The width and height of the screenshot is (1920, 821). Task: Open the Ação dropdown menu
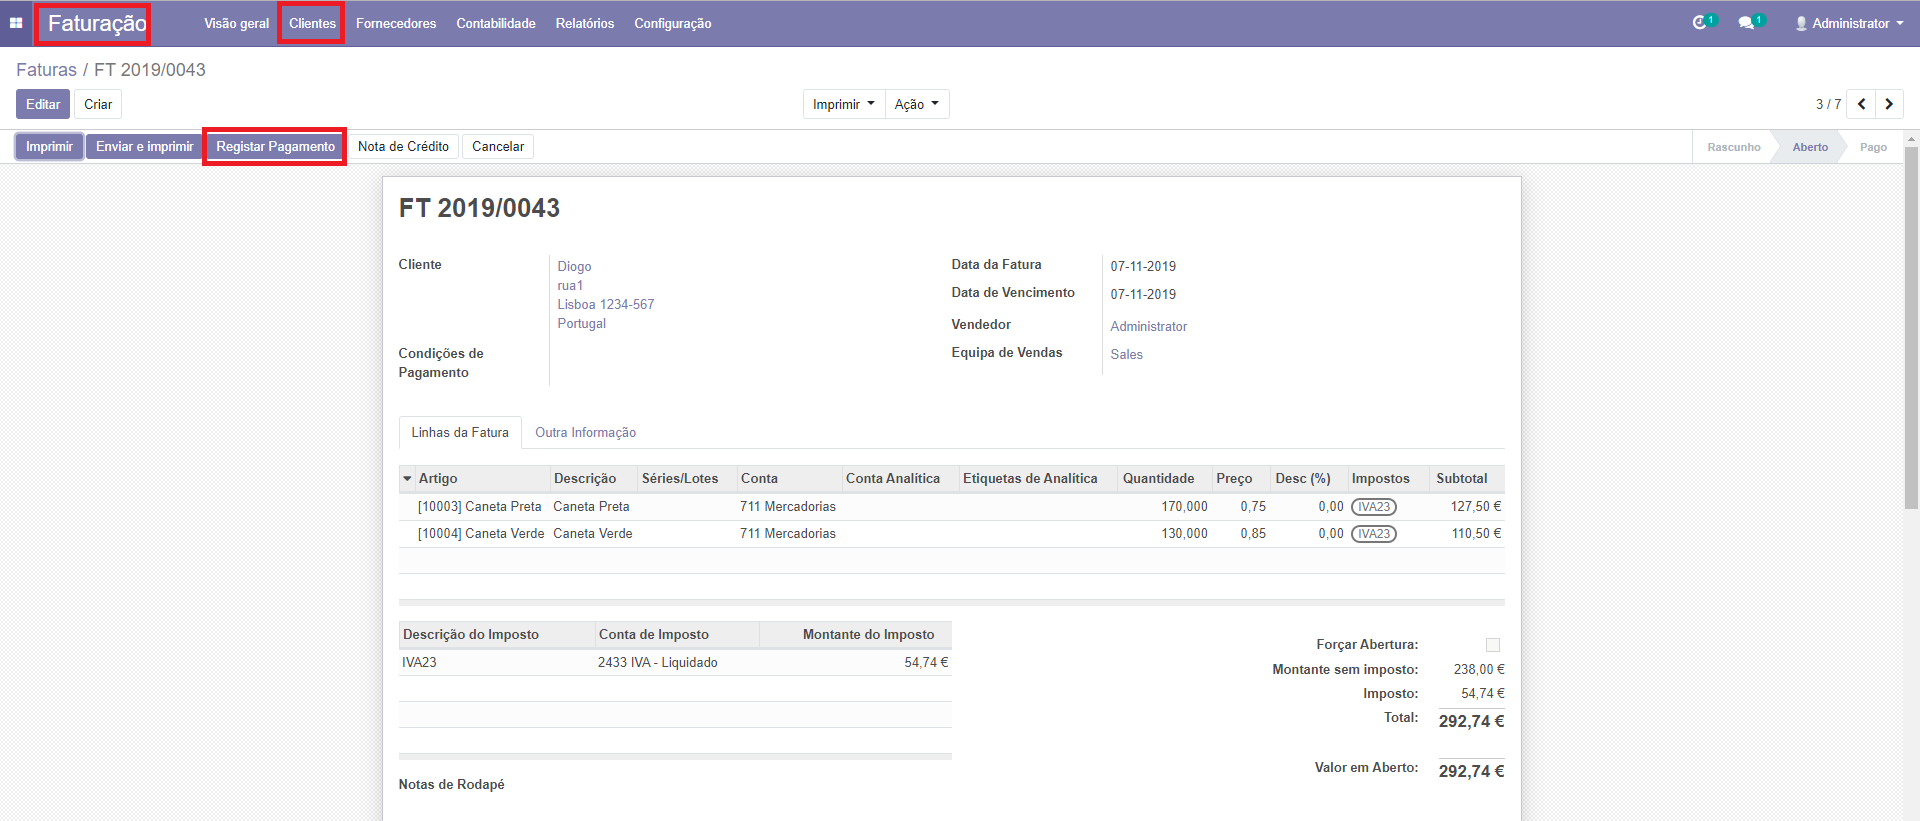pyautogui.click(x=916, y=104)
